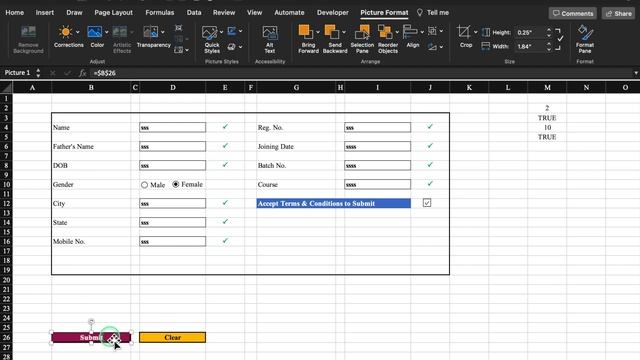Image resolution: width=640 pixels, height=360 pixels.
Task: Switch to the Home tab
Action: [x=15, y=13]
